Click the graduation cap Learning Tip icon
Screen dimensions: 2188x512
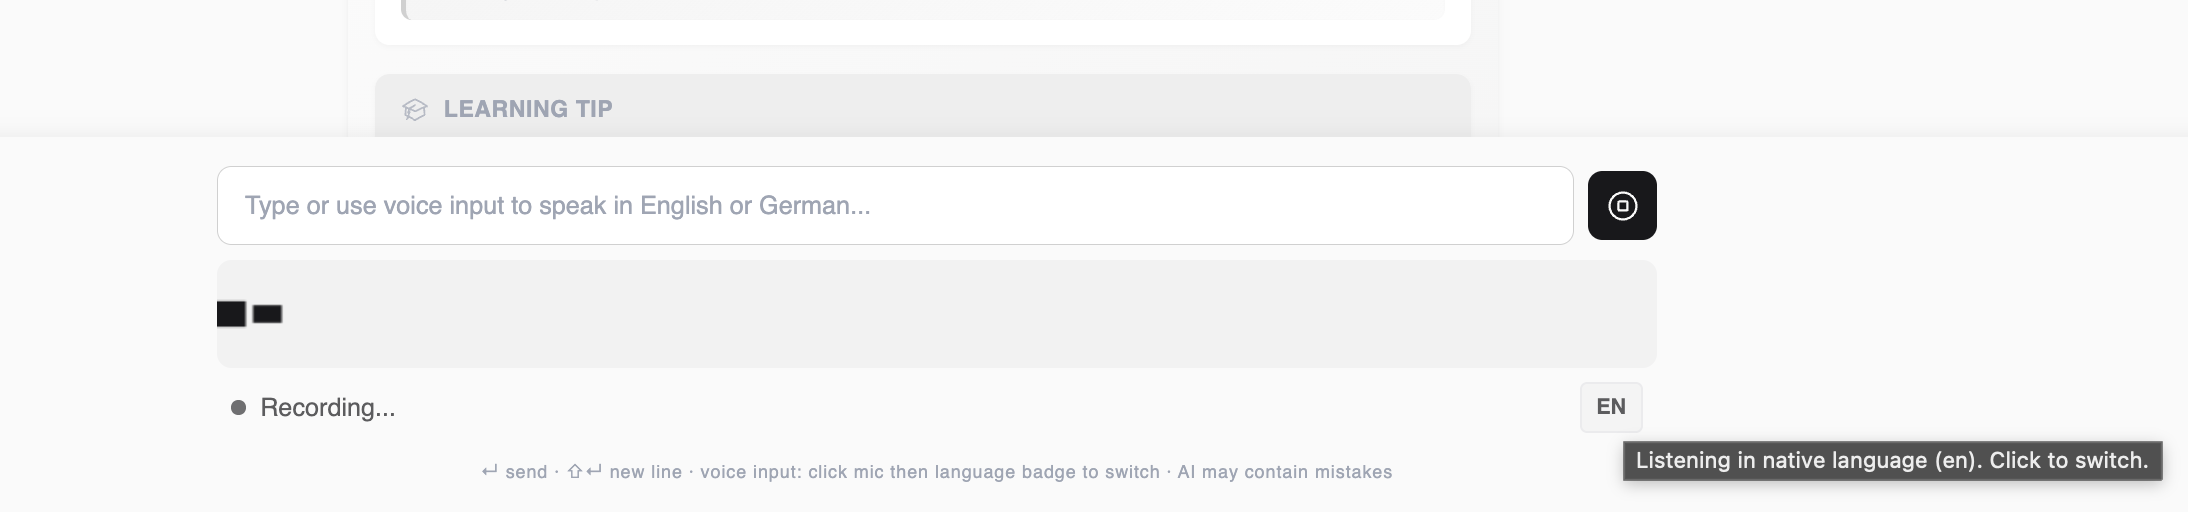tap(414, 109)
